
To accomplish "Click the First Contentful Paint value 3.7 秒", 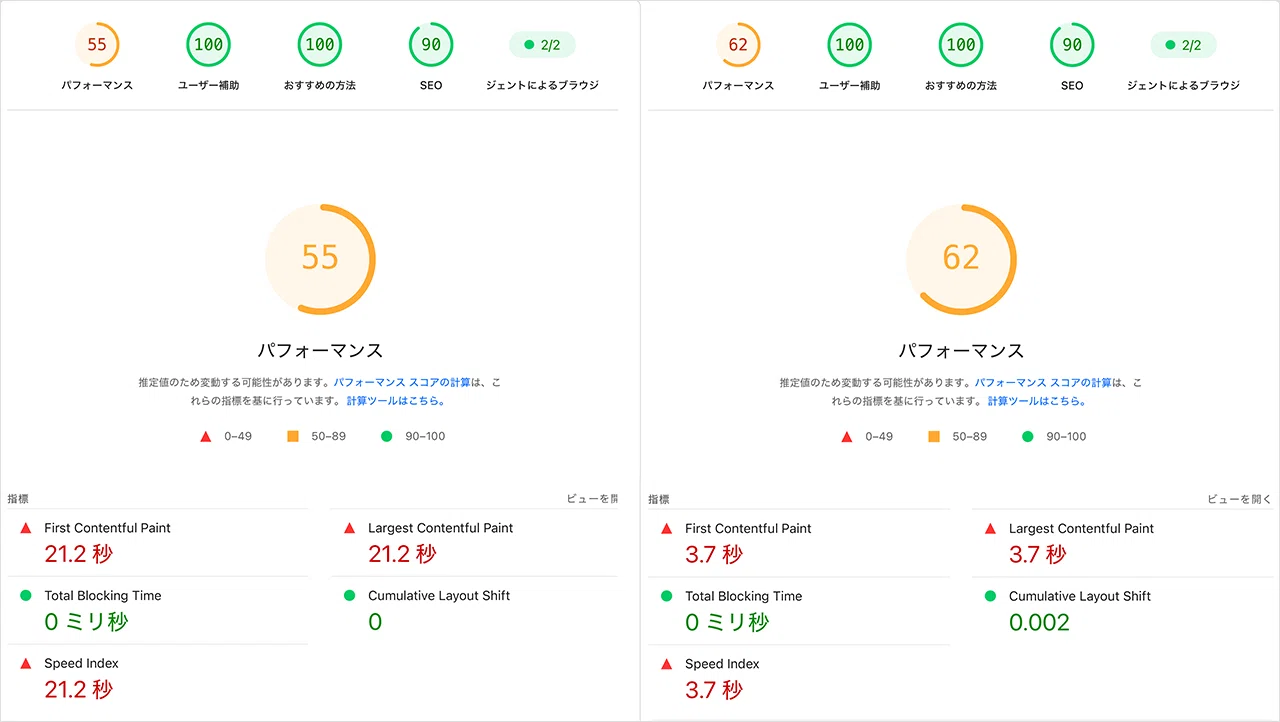I will click(714, 554).
